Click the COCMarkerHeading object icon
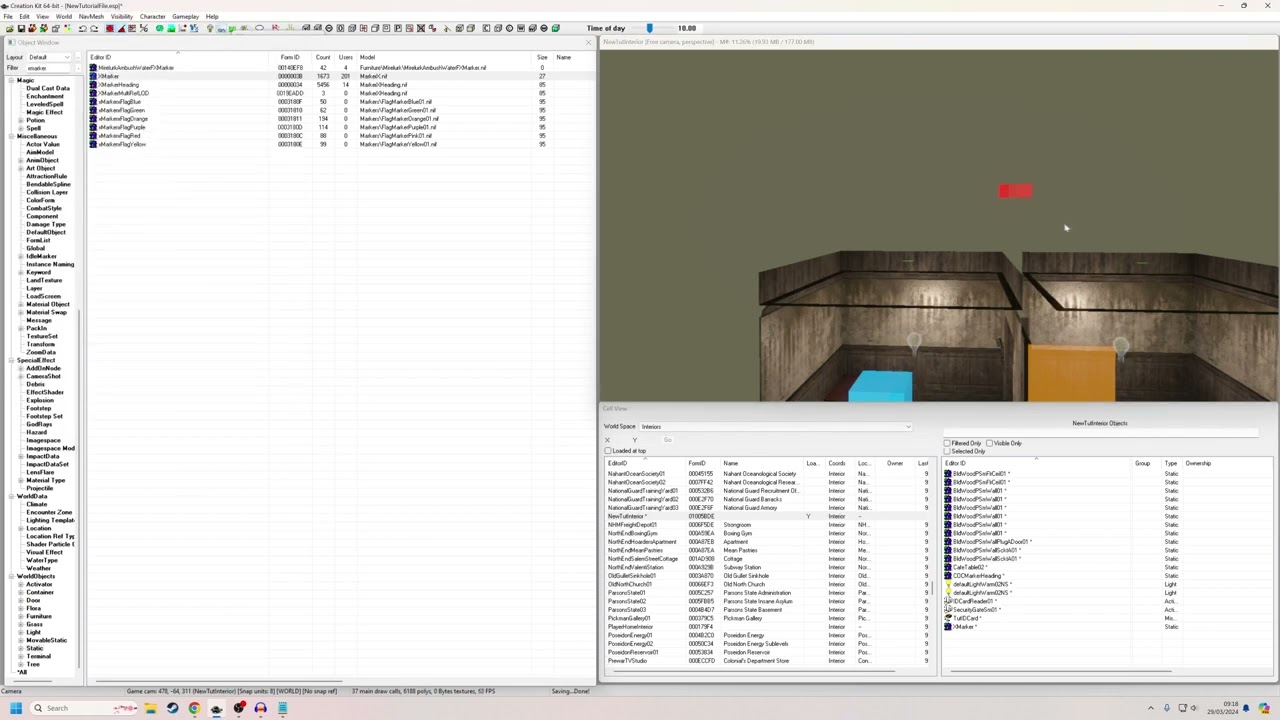 click(x=948, y=576)
